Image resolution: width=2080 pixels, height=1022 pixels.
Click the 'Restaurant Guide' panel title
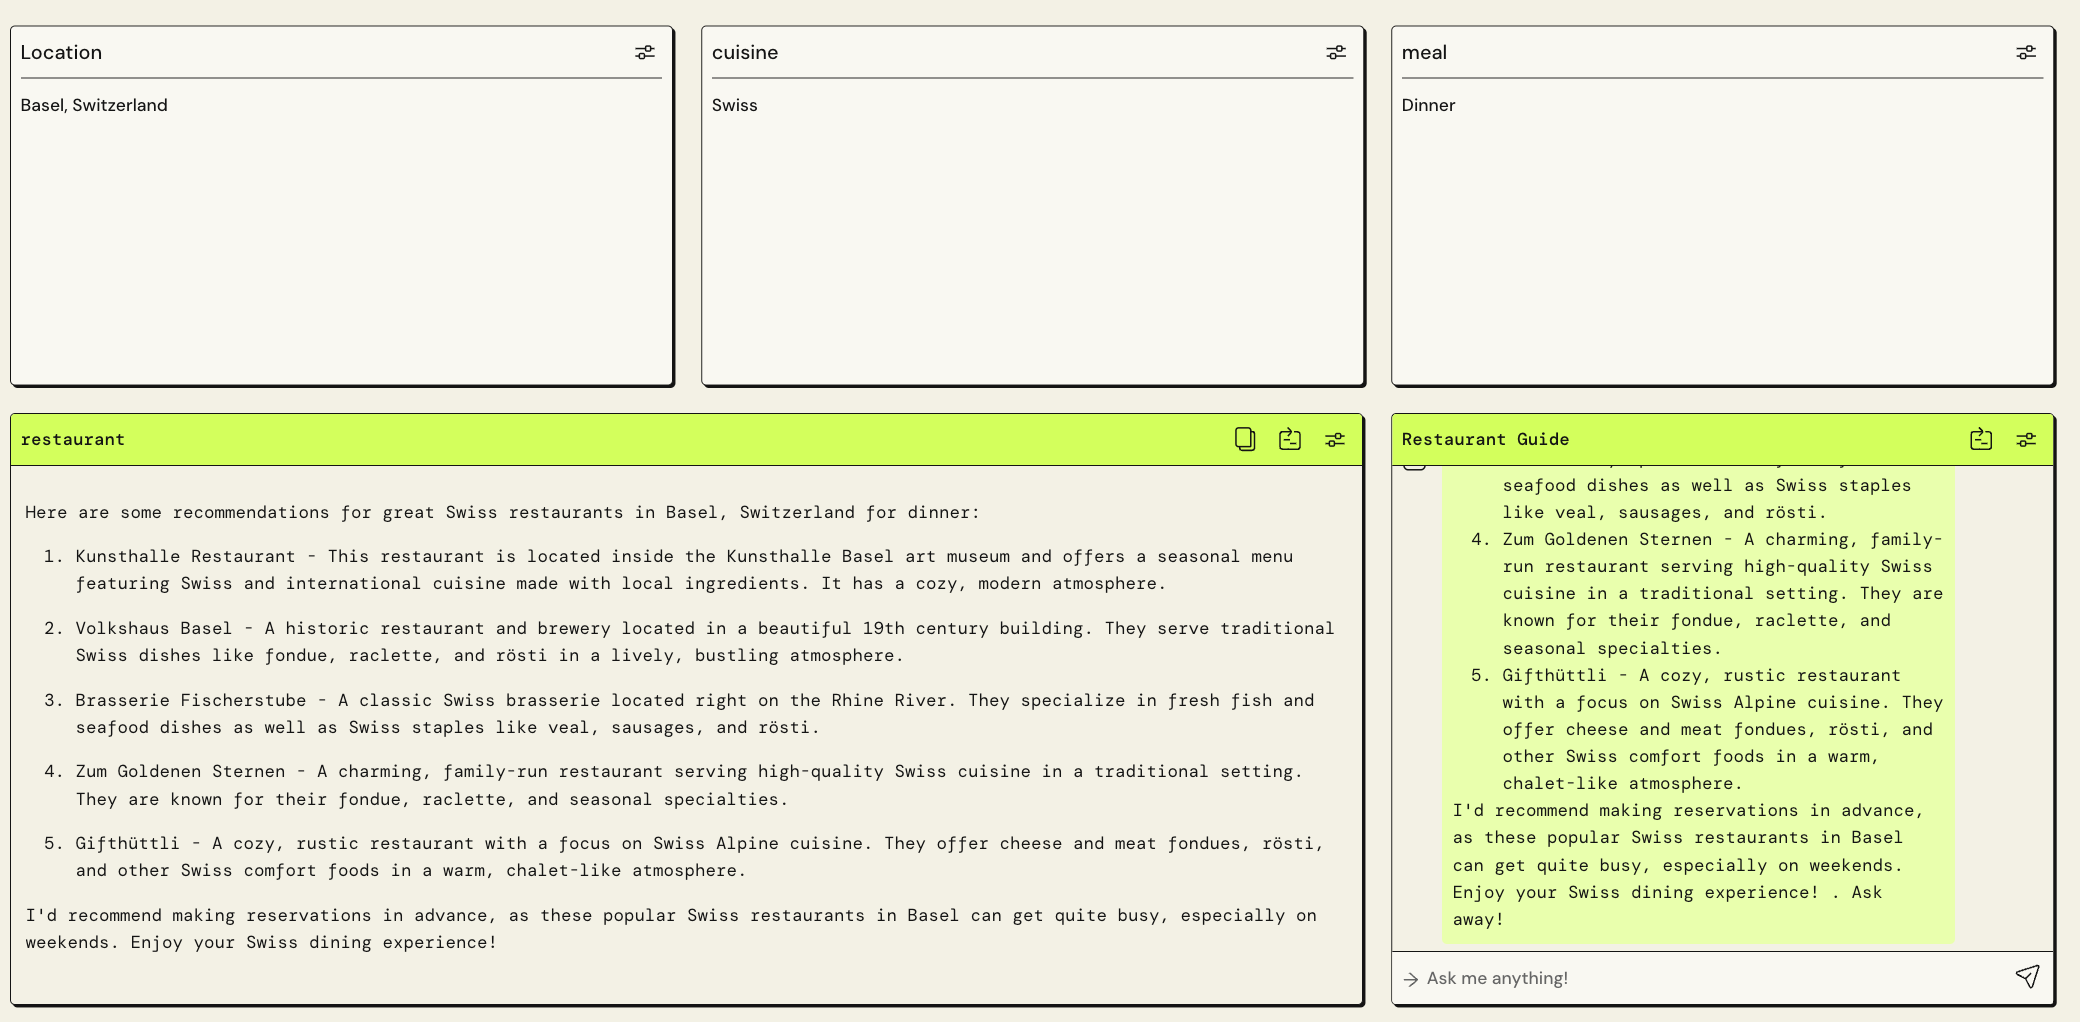tap(1485, 439)
